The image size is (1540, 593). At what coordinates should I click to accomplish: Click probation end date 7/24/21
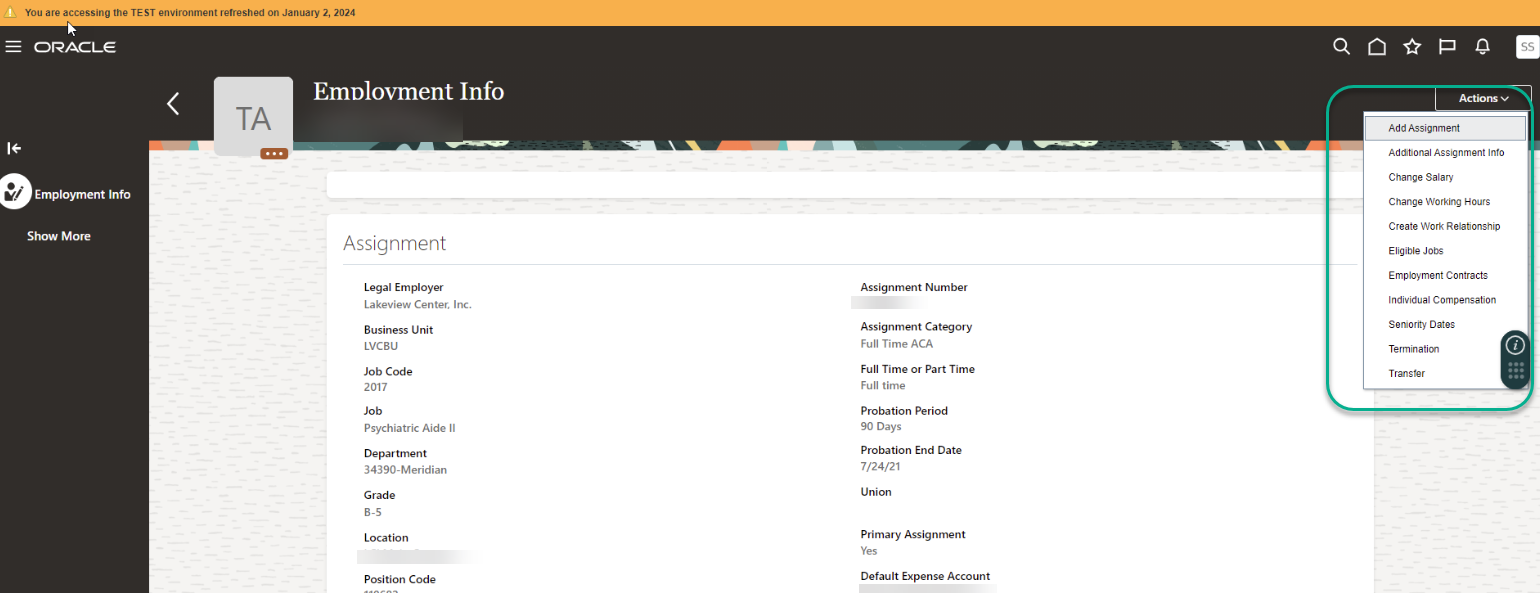(880, 467)
